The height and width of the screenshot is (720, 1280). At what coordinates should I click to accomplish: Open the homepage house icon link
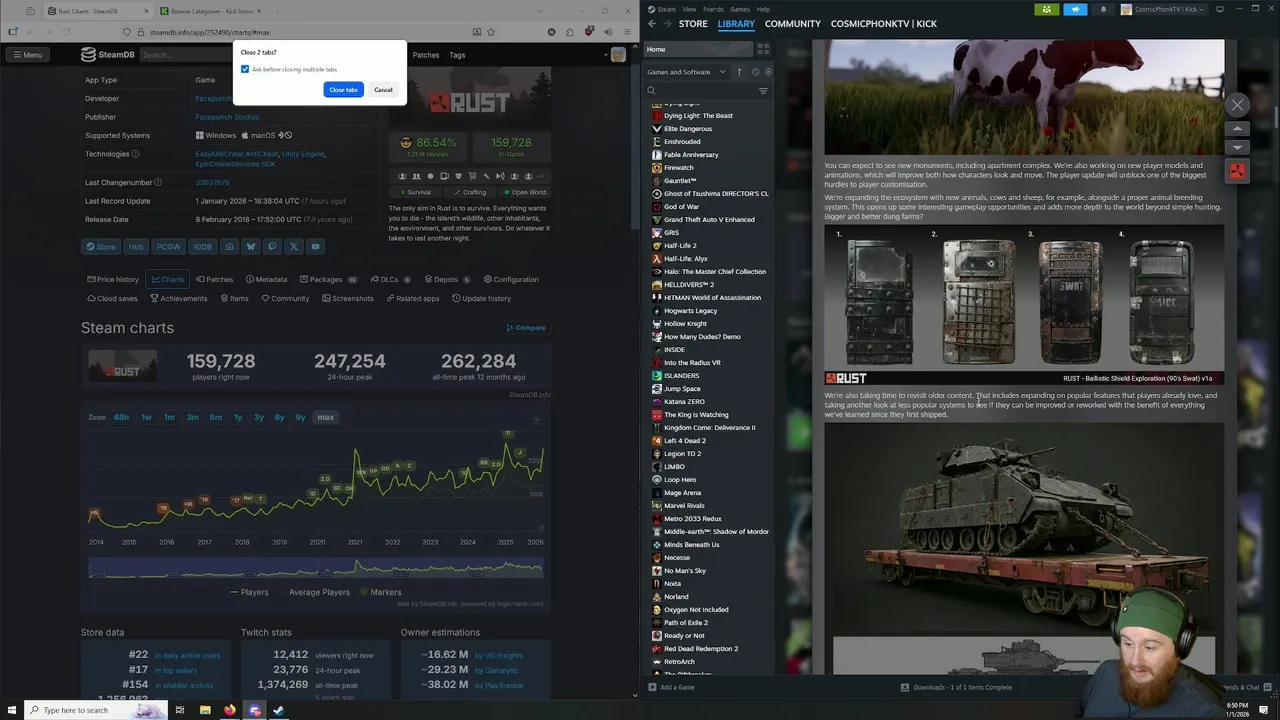pyautogui.click(x=229, y=246)
